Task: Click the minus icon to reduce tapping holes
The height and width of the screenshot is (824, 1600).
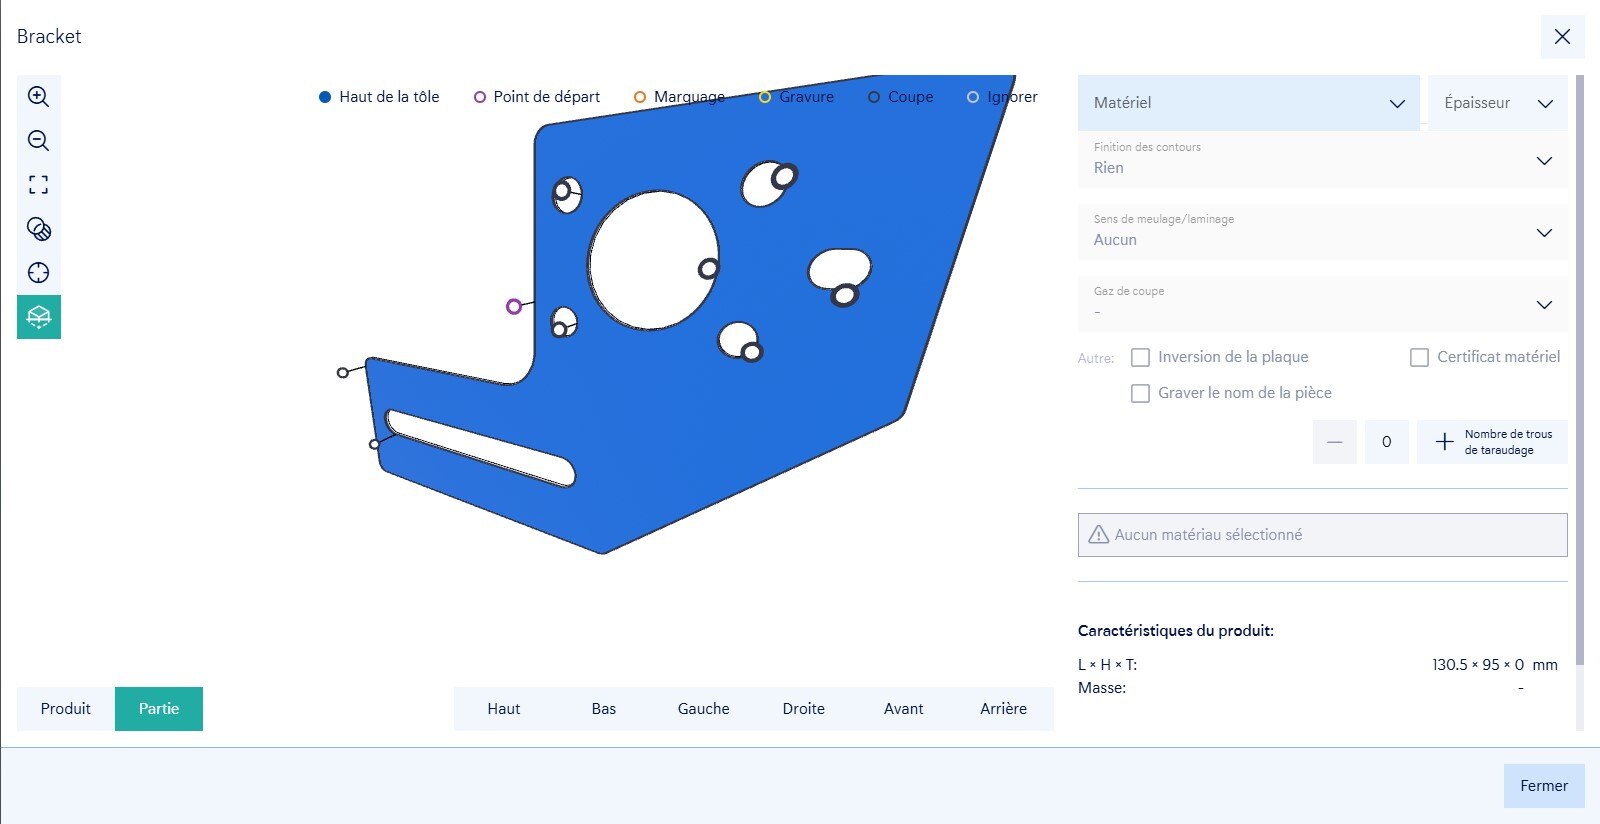Action: (1334, 442)
